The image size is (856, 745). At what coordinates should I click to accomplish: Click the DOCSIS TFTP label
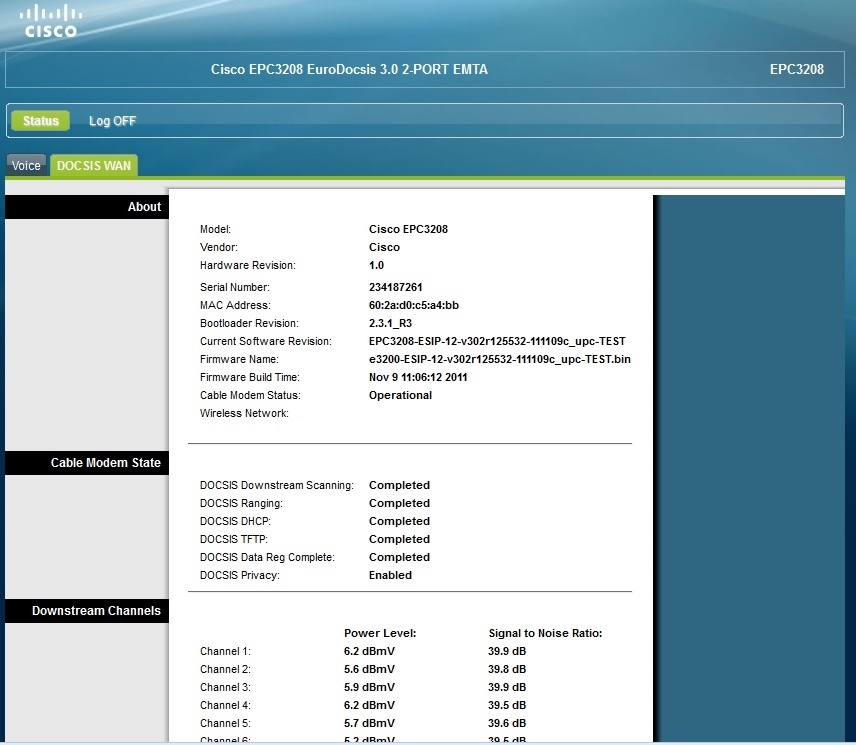(x=234, y=539)
